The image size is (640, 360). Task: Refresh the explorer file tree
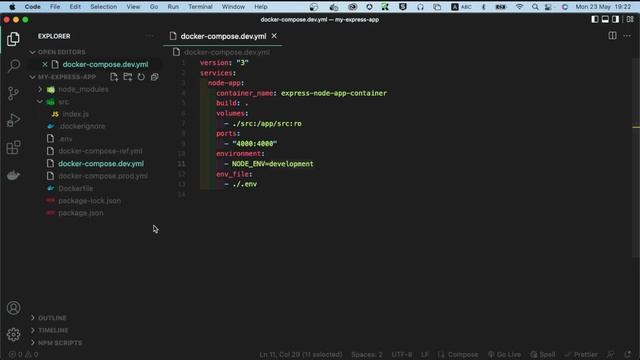[x=141, y=77]
